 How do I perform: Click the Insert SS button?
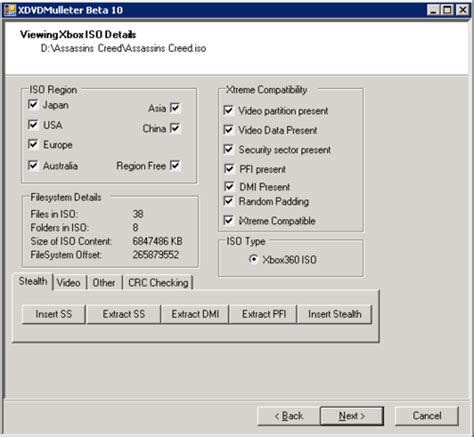pos(54,314)
